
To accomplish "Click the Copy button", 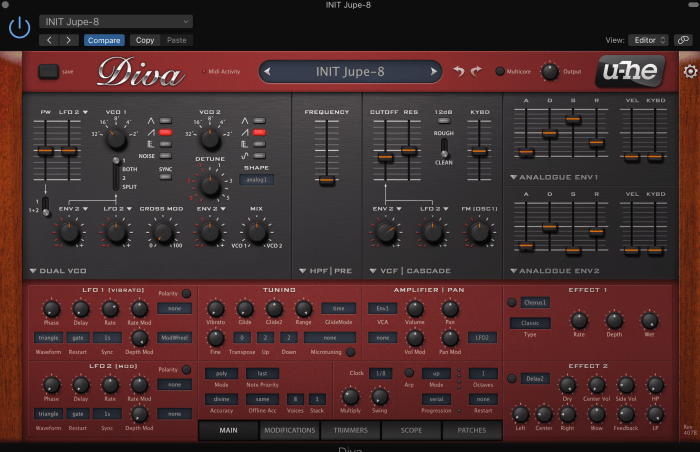I will 145,40.
